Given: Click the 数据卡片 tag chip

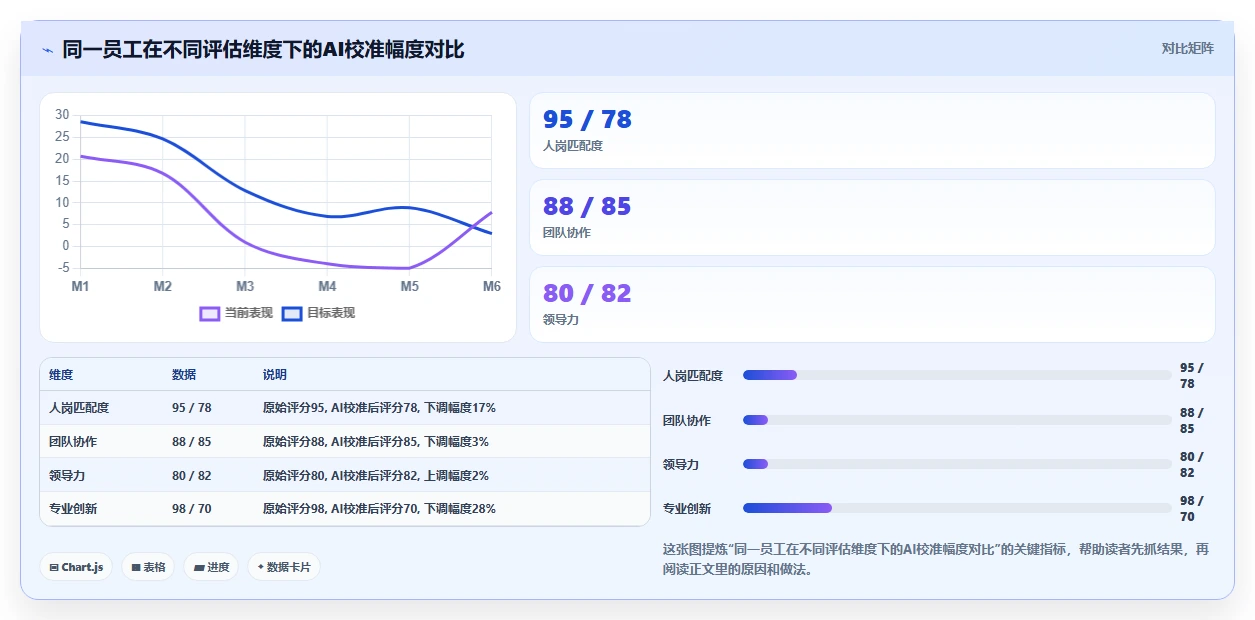Looking at the screenshot, I should (284, 567).
